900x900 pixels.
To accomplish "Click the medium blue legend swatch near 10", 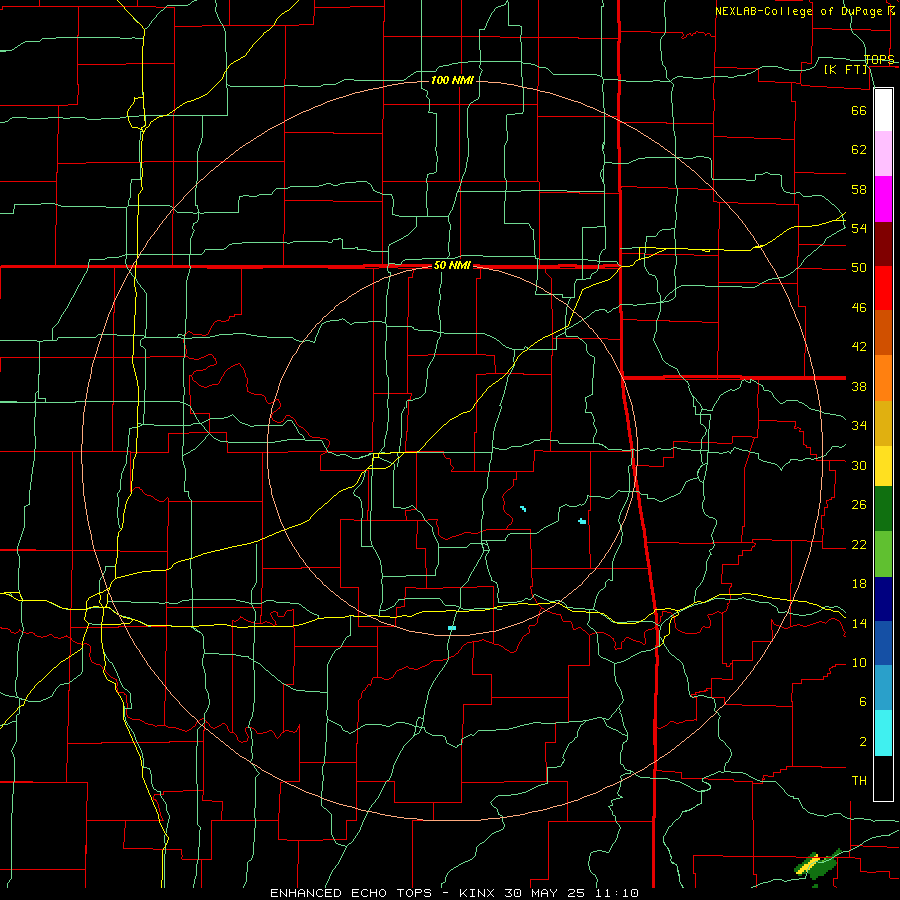I will [883, 643].
